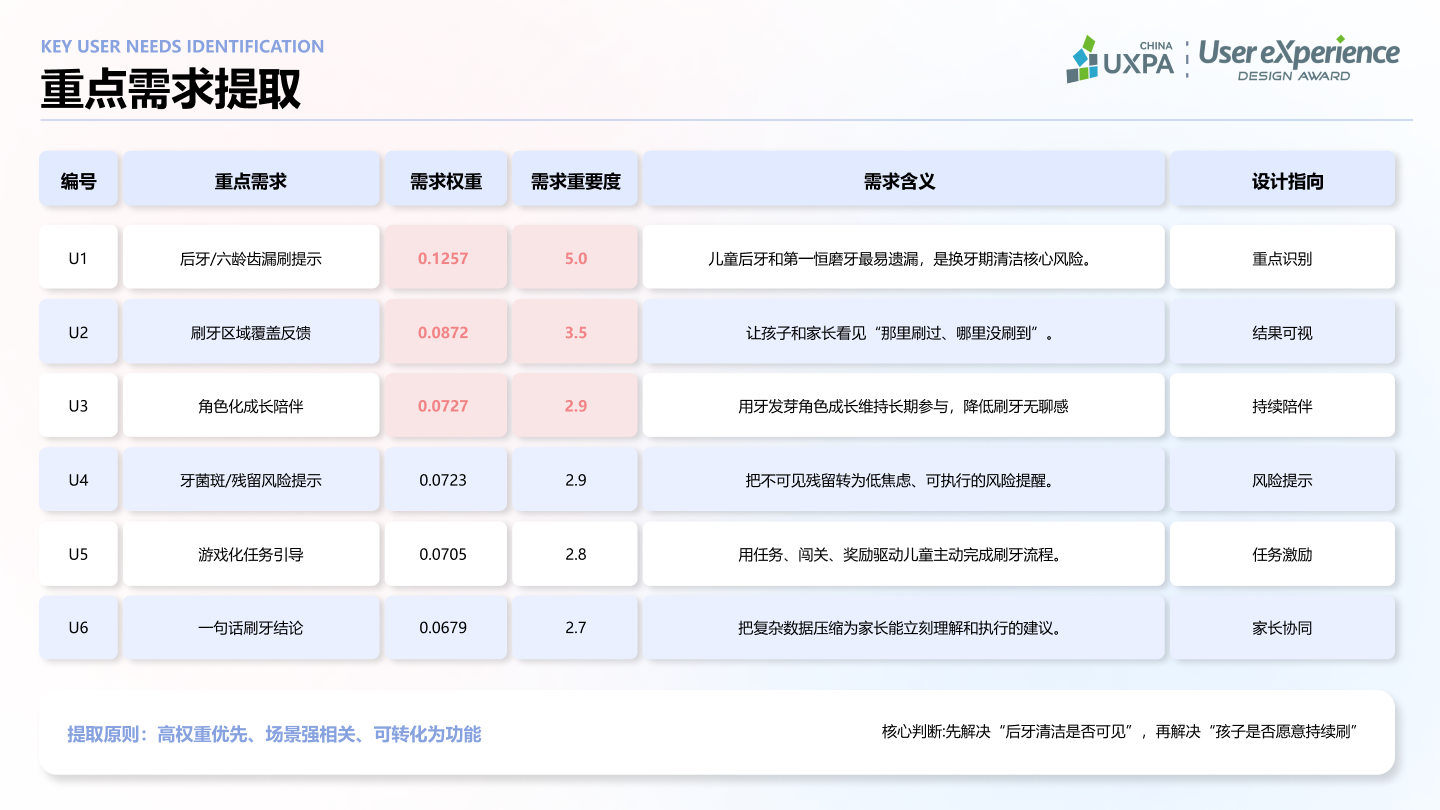Select the cell 一句话刷牙结论
The width and height of the screenshot is (1440, 810).
(251, 628)
